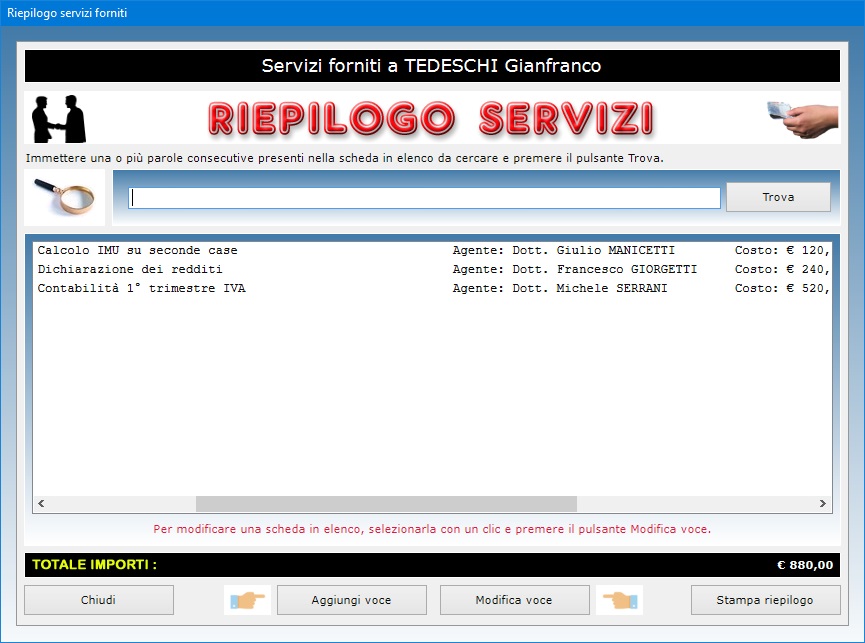Select the Calcolo IMU su seconde case row
Image resolution: width=865 pixels, height=643 pixels.
tap(432, 250)
